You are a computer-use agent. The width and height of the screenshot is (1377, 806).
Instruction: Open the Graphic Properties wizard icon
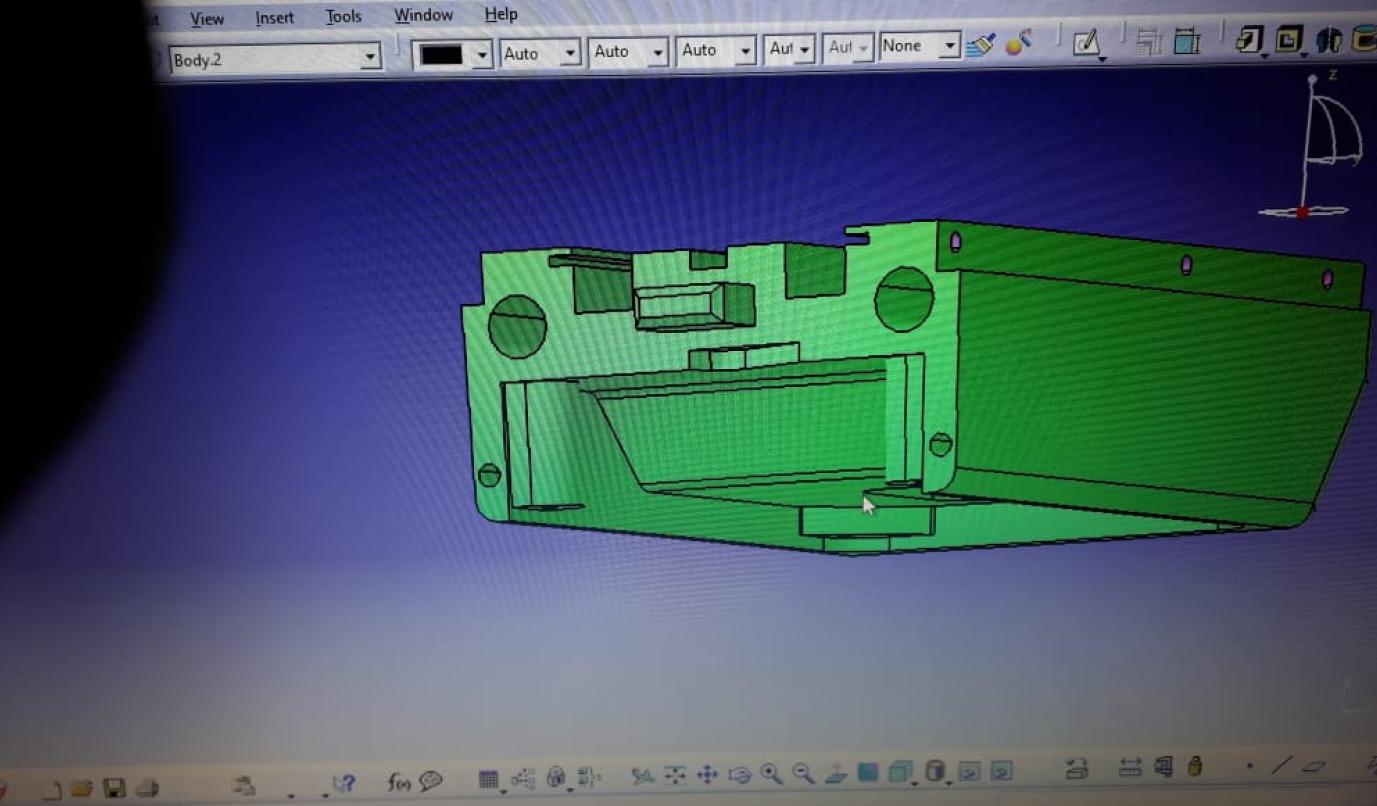point(1019,43)
